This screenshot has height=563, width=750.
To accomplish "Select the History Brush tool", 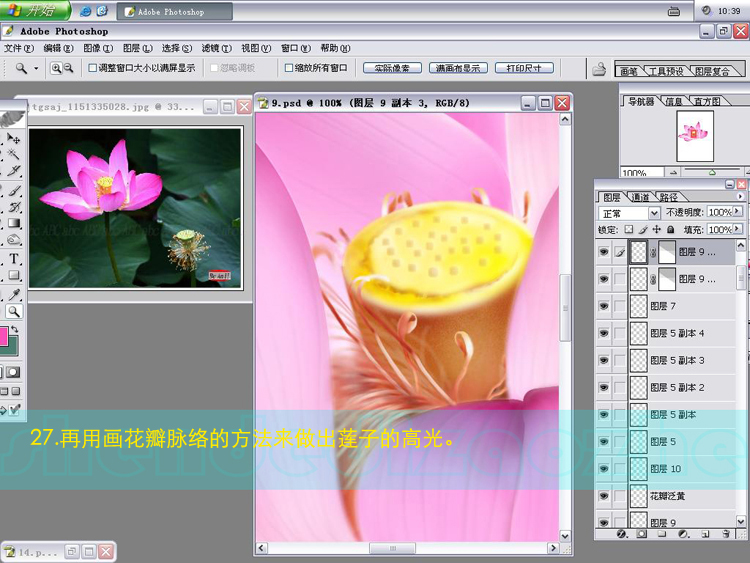I will point(13,207).
